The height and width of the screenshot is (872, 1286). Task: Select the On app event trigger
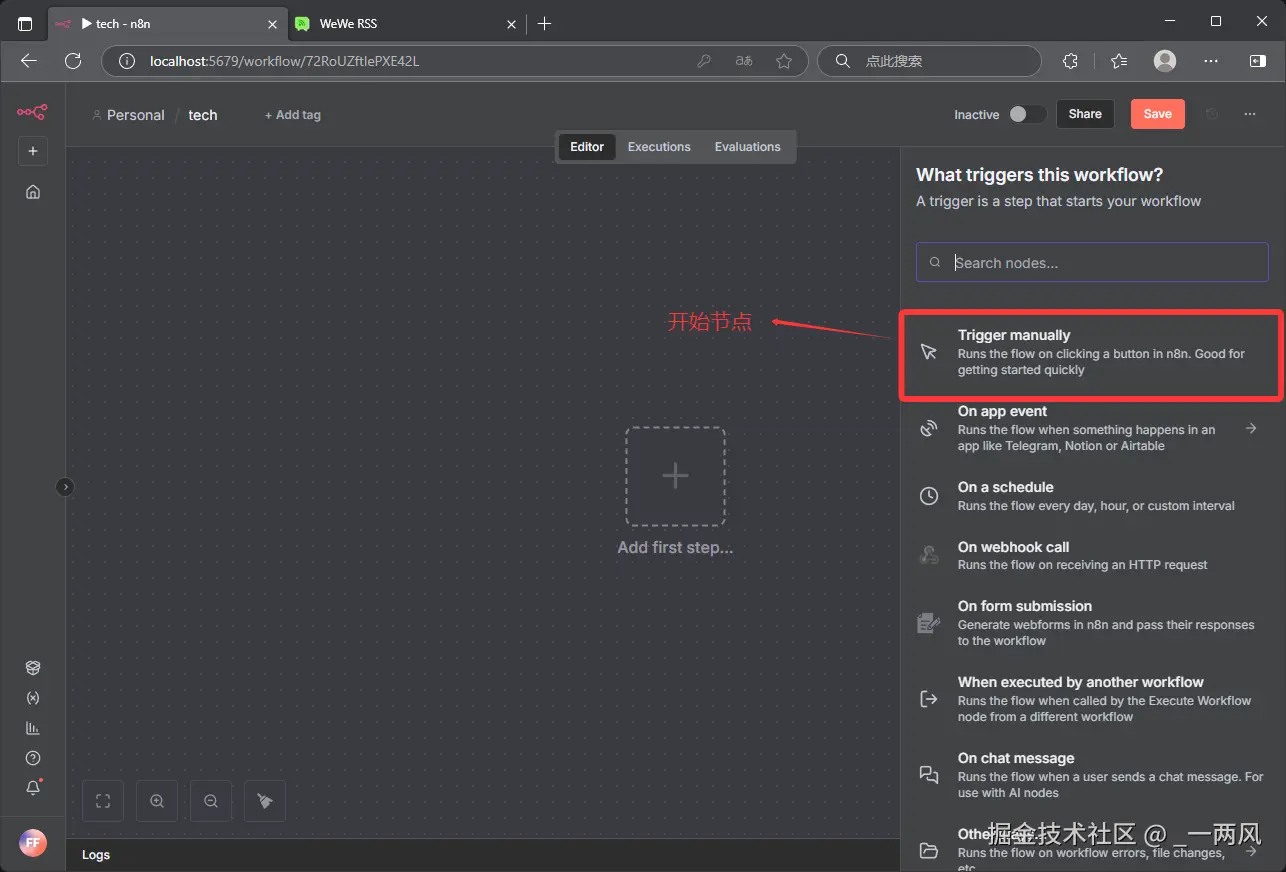tap(1092, 428)
